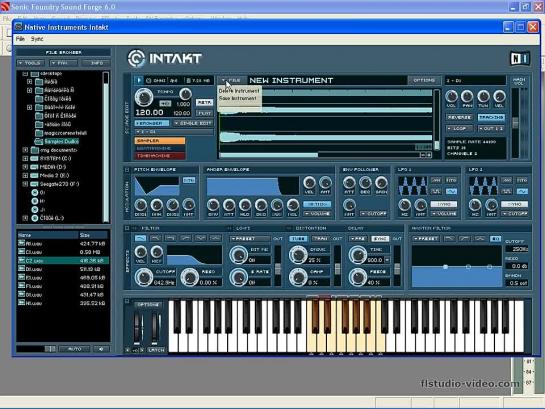
Task: Click Options button above keyboard wheels
Action: [148, 305]
